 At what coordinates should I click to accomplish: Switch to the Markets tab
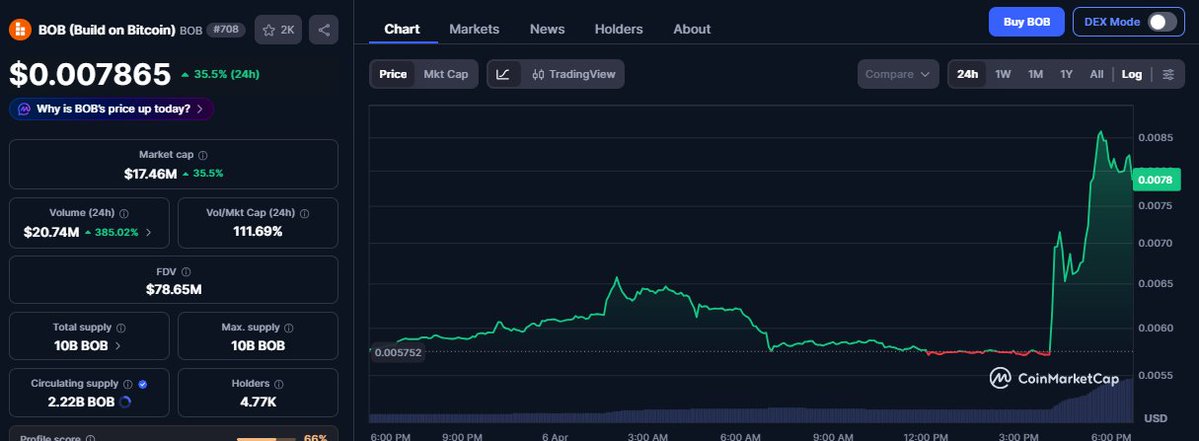coord(474,29)
